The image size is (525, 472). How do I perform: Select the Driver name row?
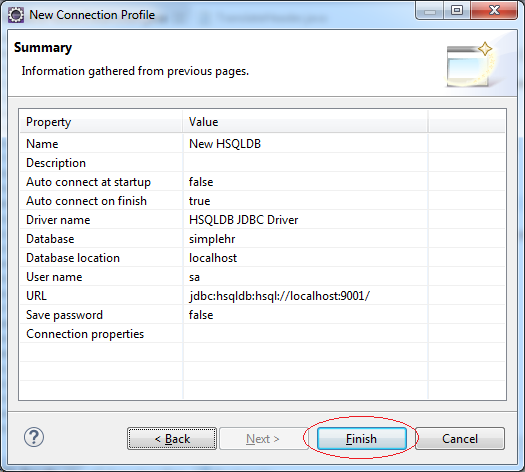(x=262, y=220)
